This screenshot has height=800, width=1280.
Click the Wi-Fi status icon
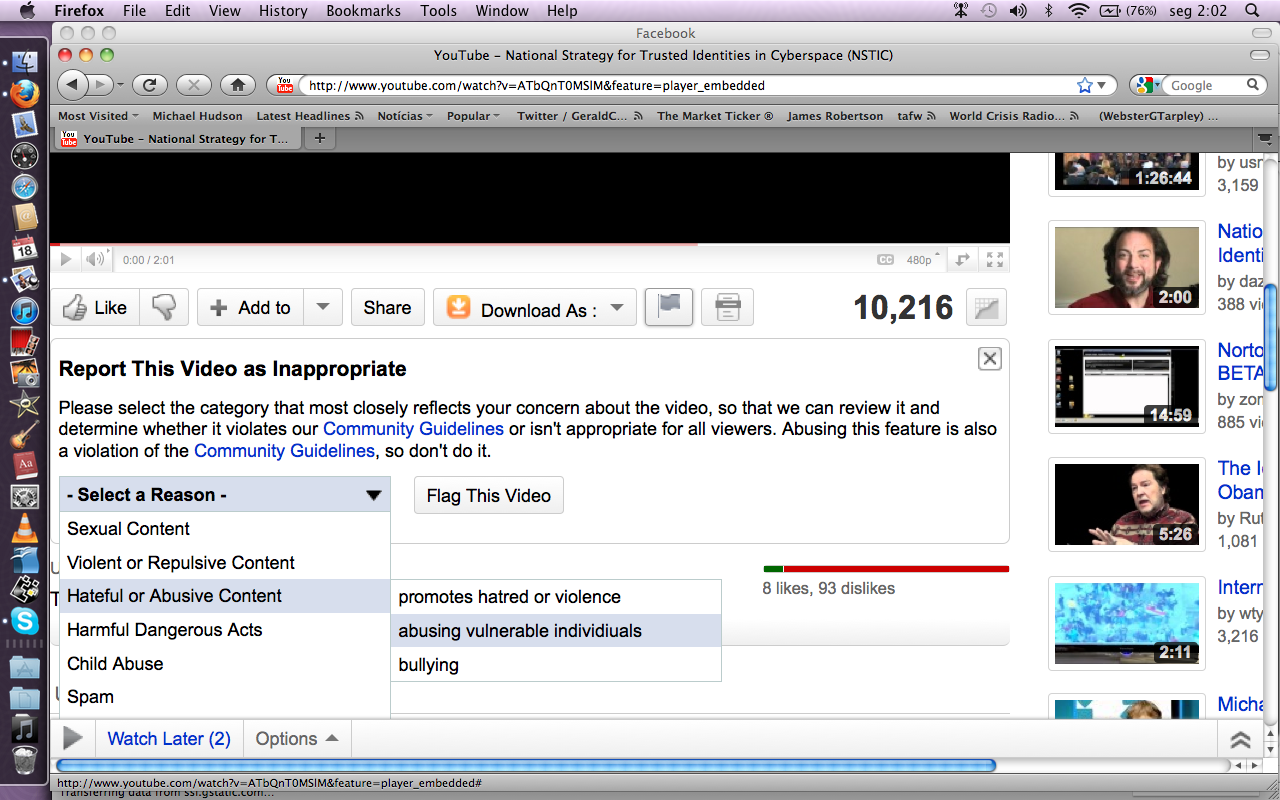(x=1078, y=11)
